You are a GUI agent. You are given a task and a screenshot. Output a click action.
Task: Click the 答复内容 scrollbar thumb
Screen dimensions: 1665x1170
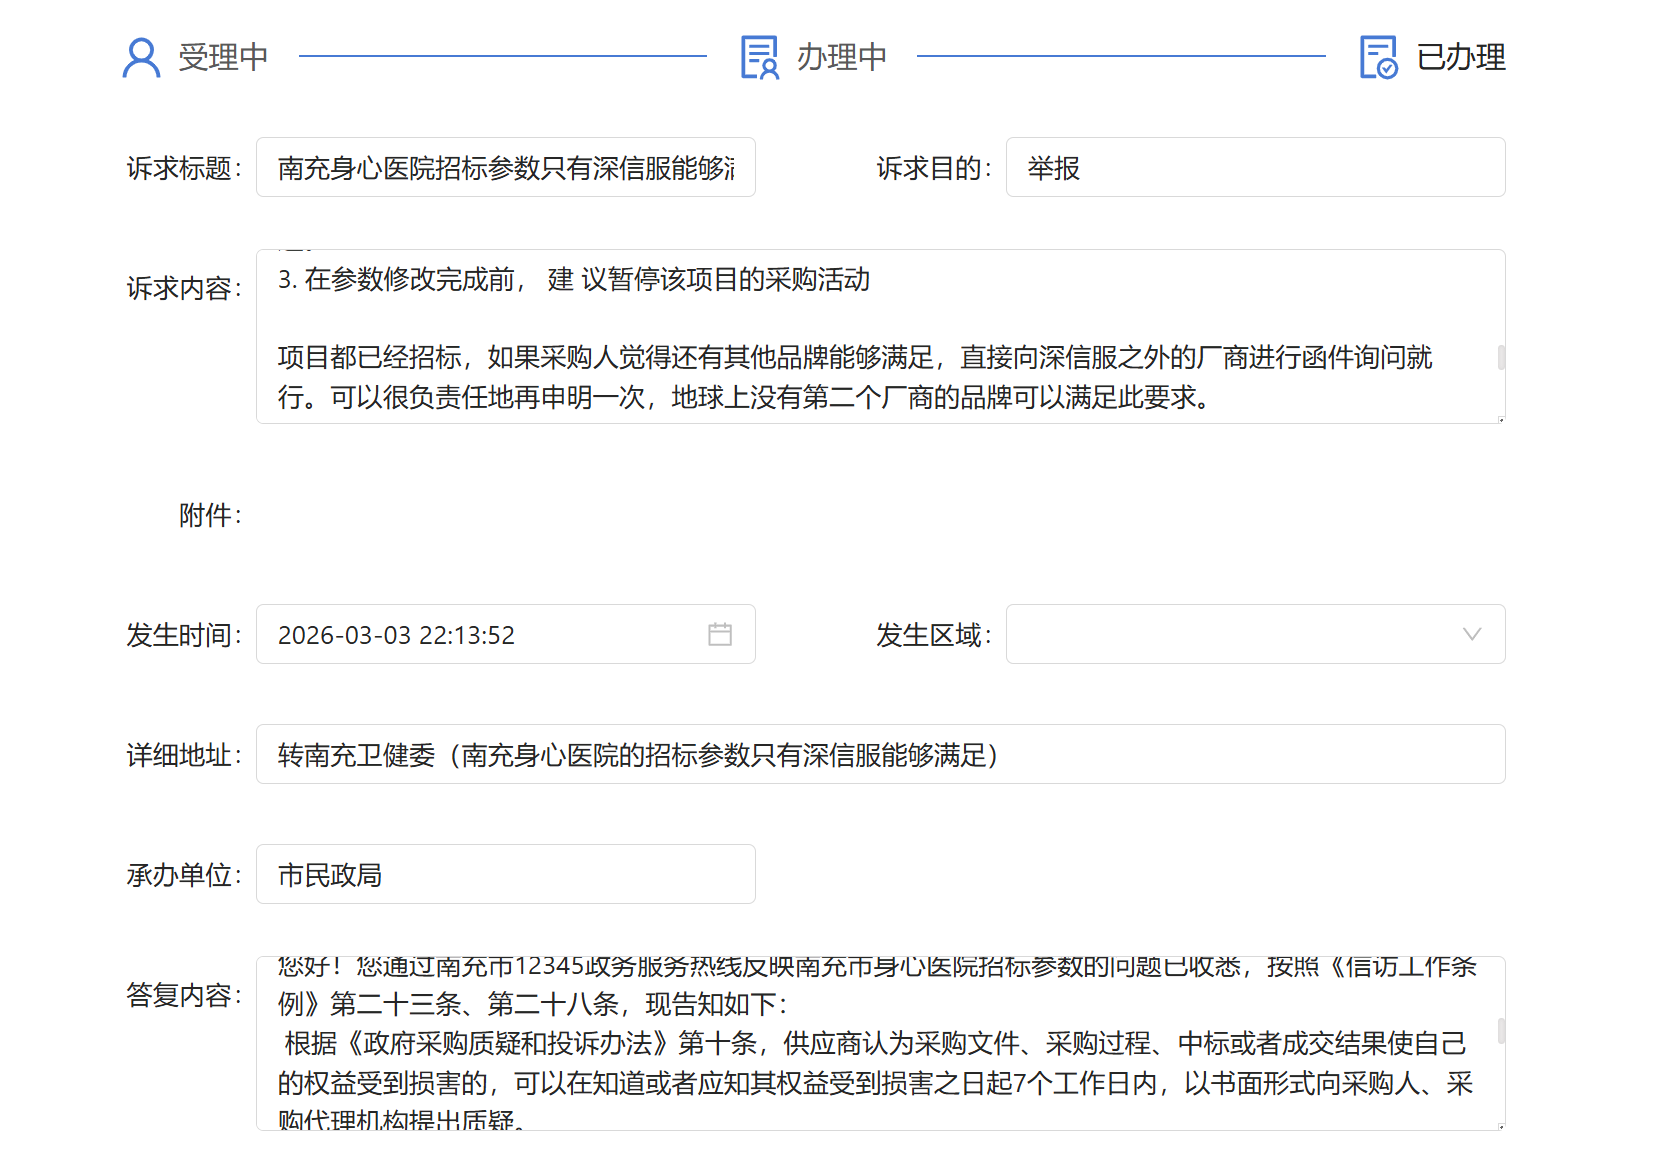(x=1500, y=1031)
